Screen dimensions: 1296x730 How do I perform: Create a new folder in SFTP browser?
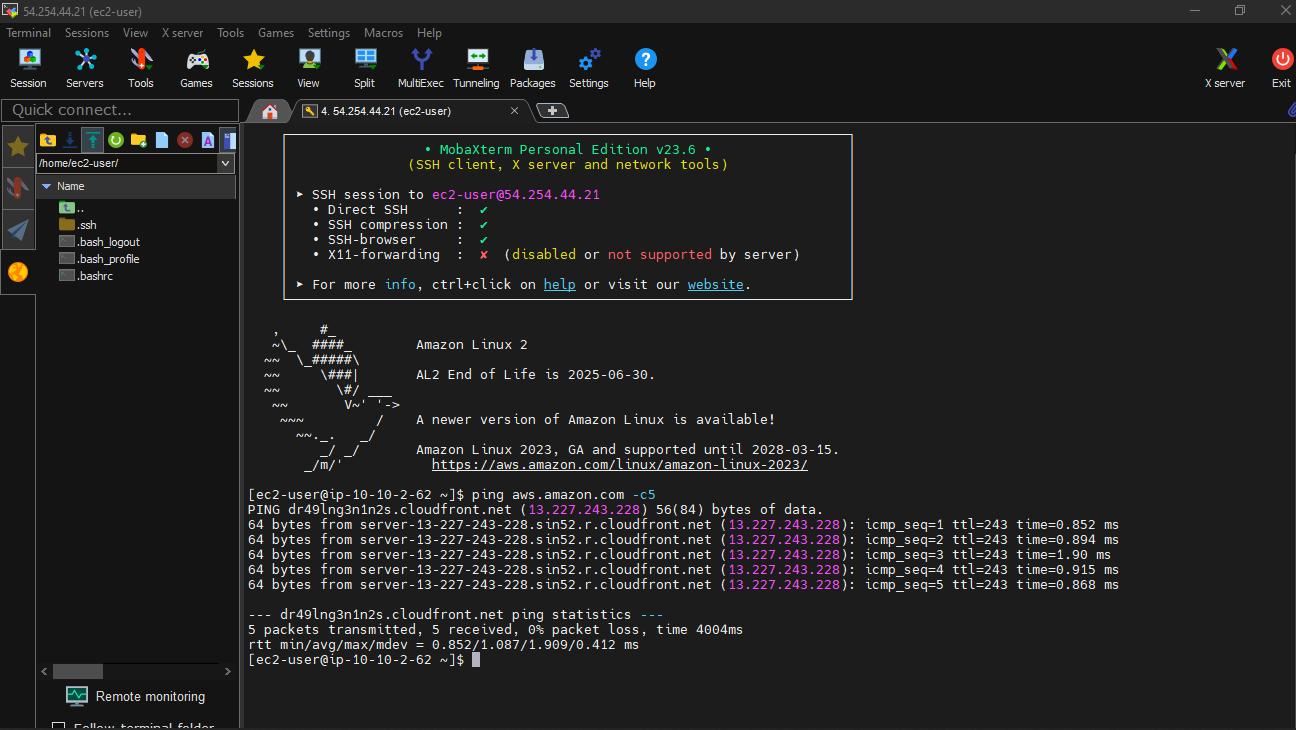[139, 140]
